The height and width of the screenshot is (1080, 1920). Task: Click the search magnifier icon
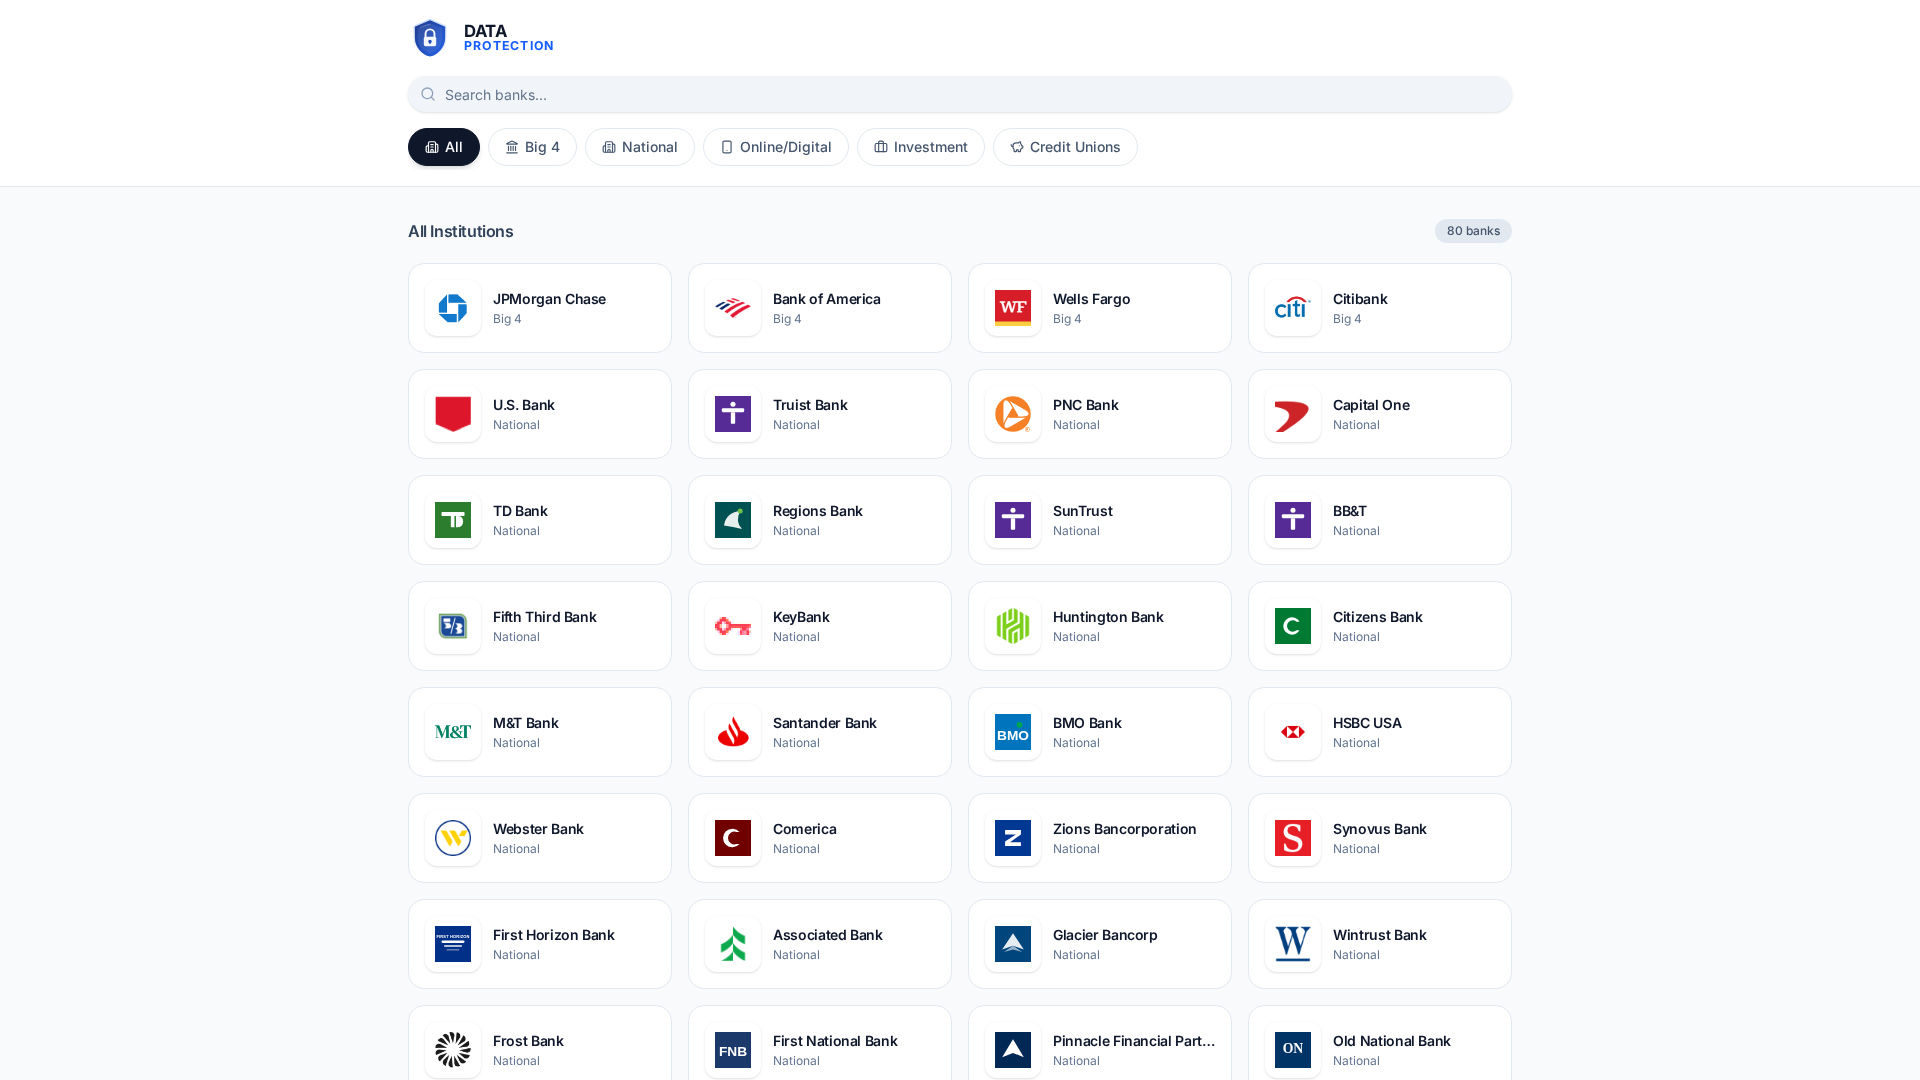pos(428,94)
